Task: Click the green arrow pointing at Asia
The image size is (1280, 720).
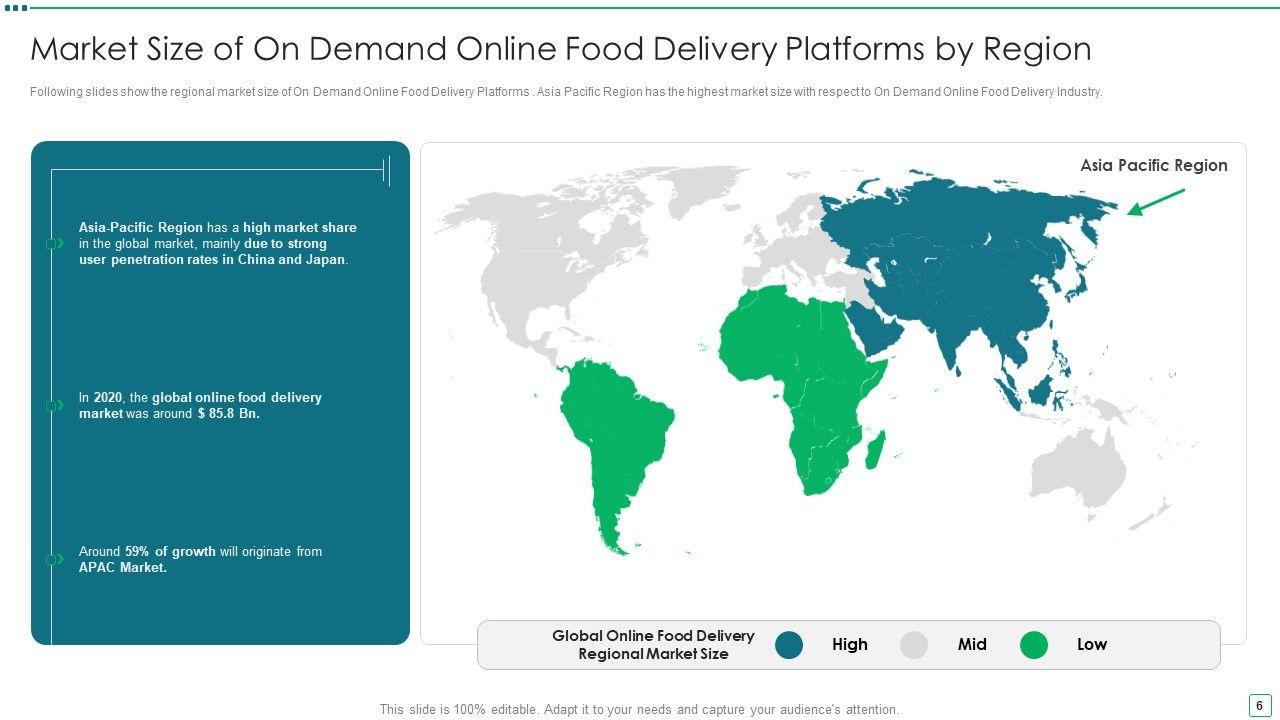Action: [x=1155, y=202]
